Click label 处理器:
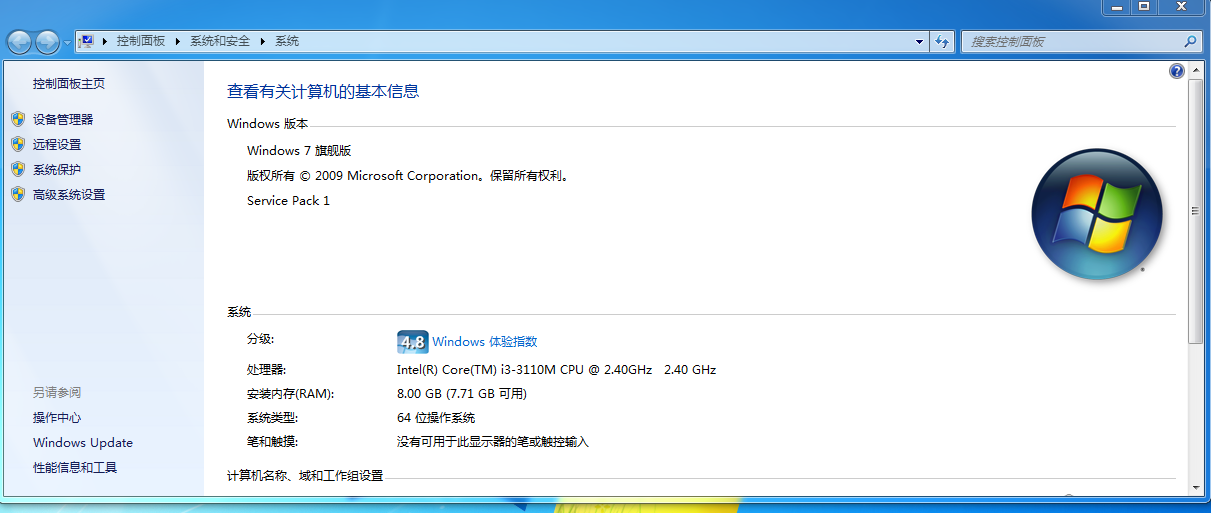This screenshot has width=1211, height=513. tap(266, 370)
